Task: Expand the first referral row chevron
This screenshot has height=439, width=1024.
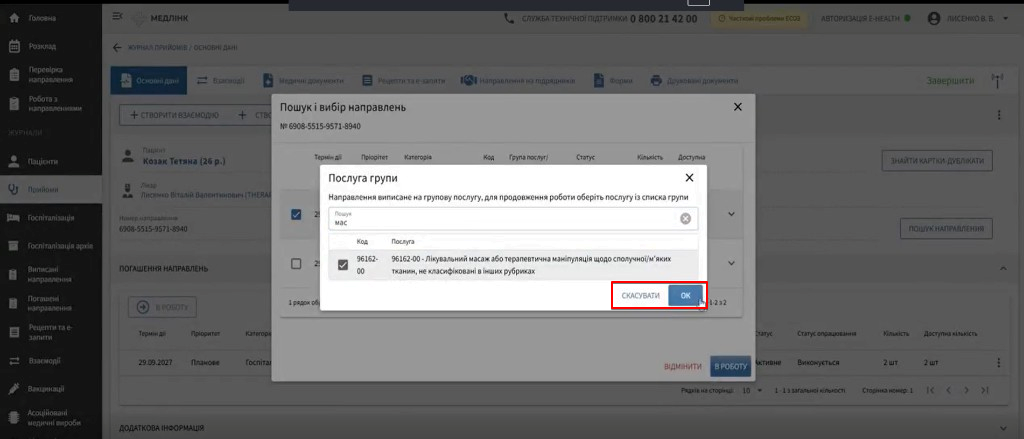Action: pyautogui.click(x=731, y=214)
